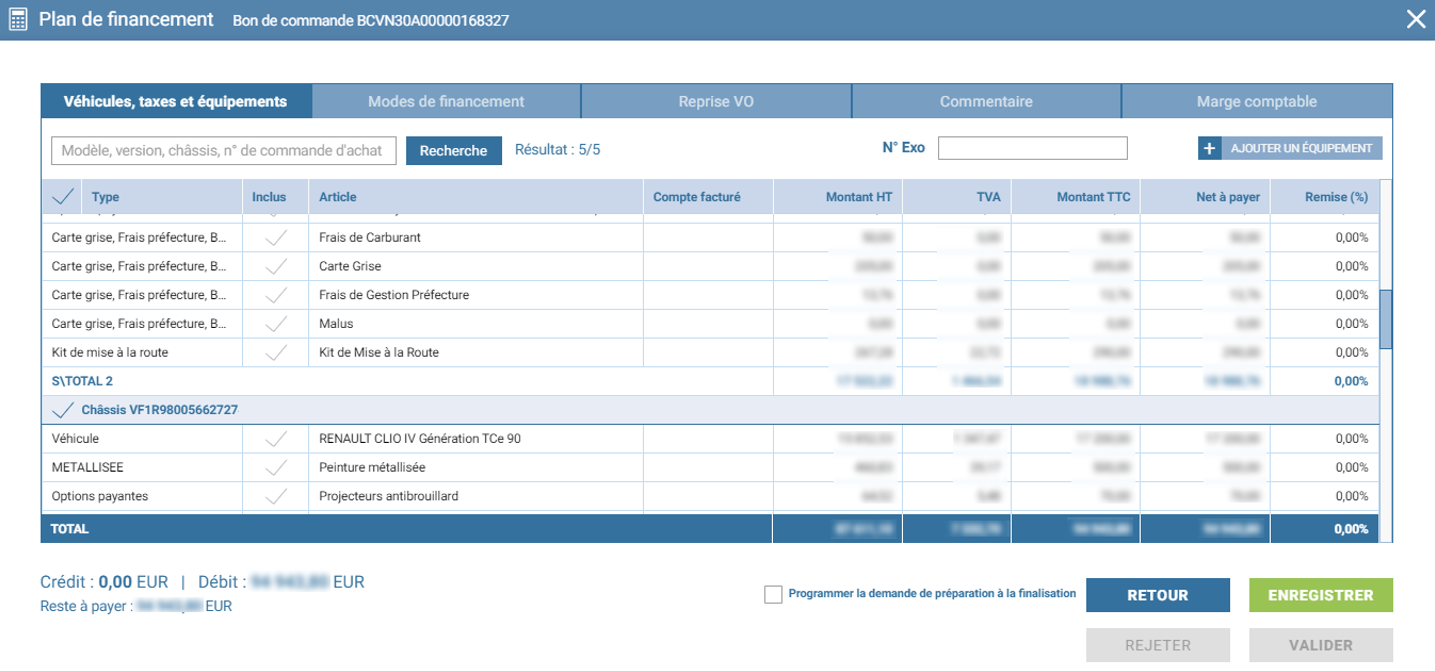The width and height of the screenshot is (1435, 671).
Task: Click the RETOUR button
Action: pos(1158,595)
